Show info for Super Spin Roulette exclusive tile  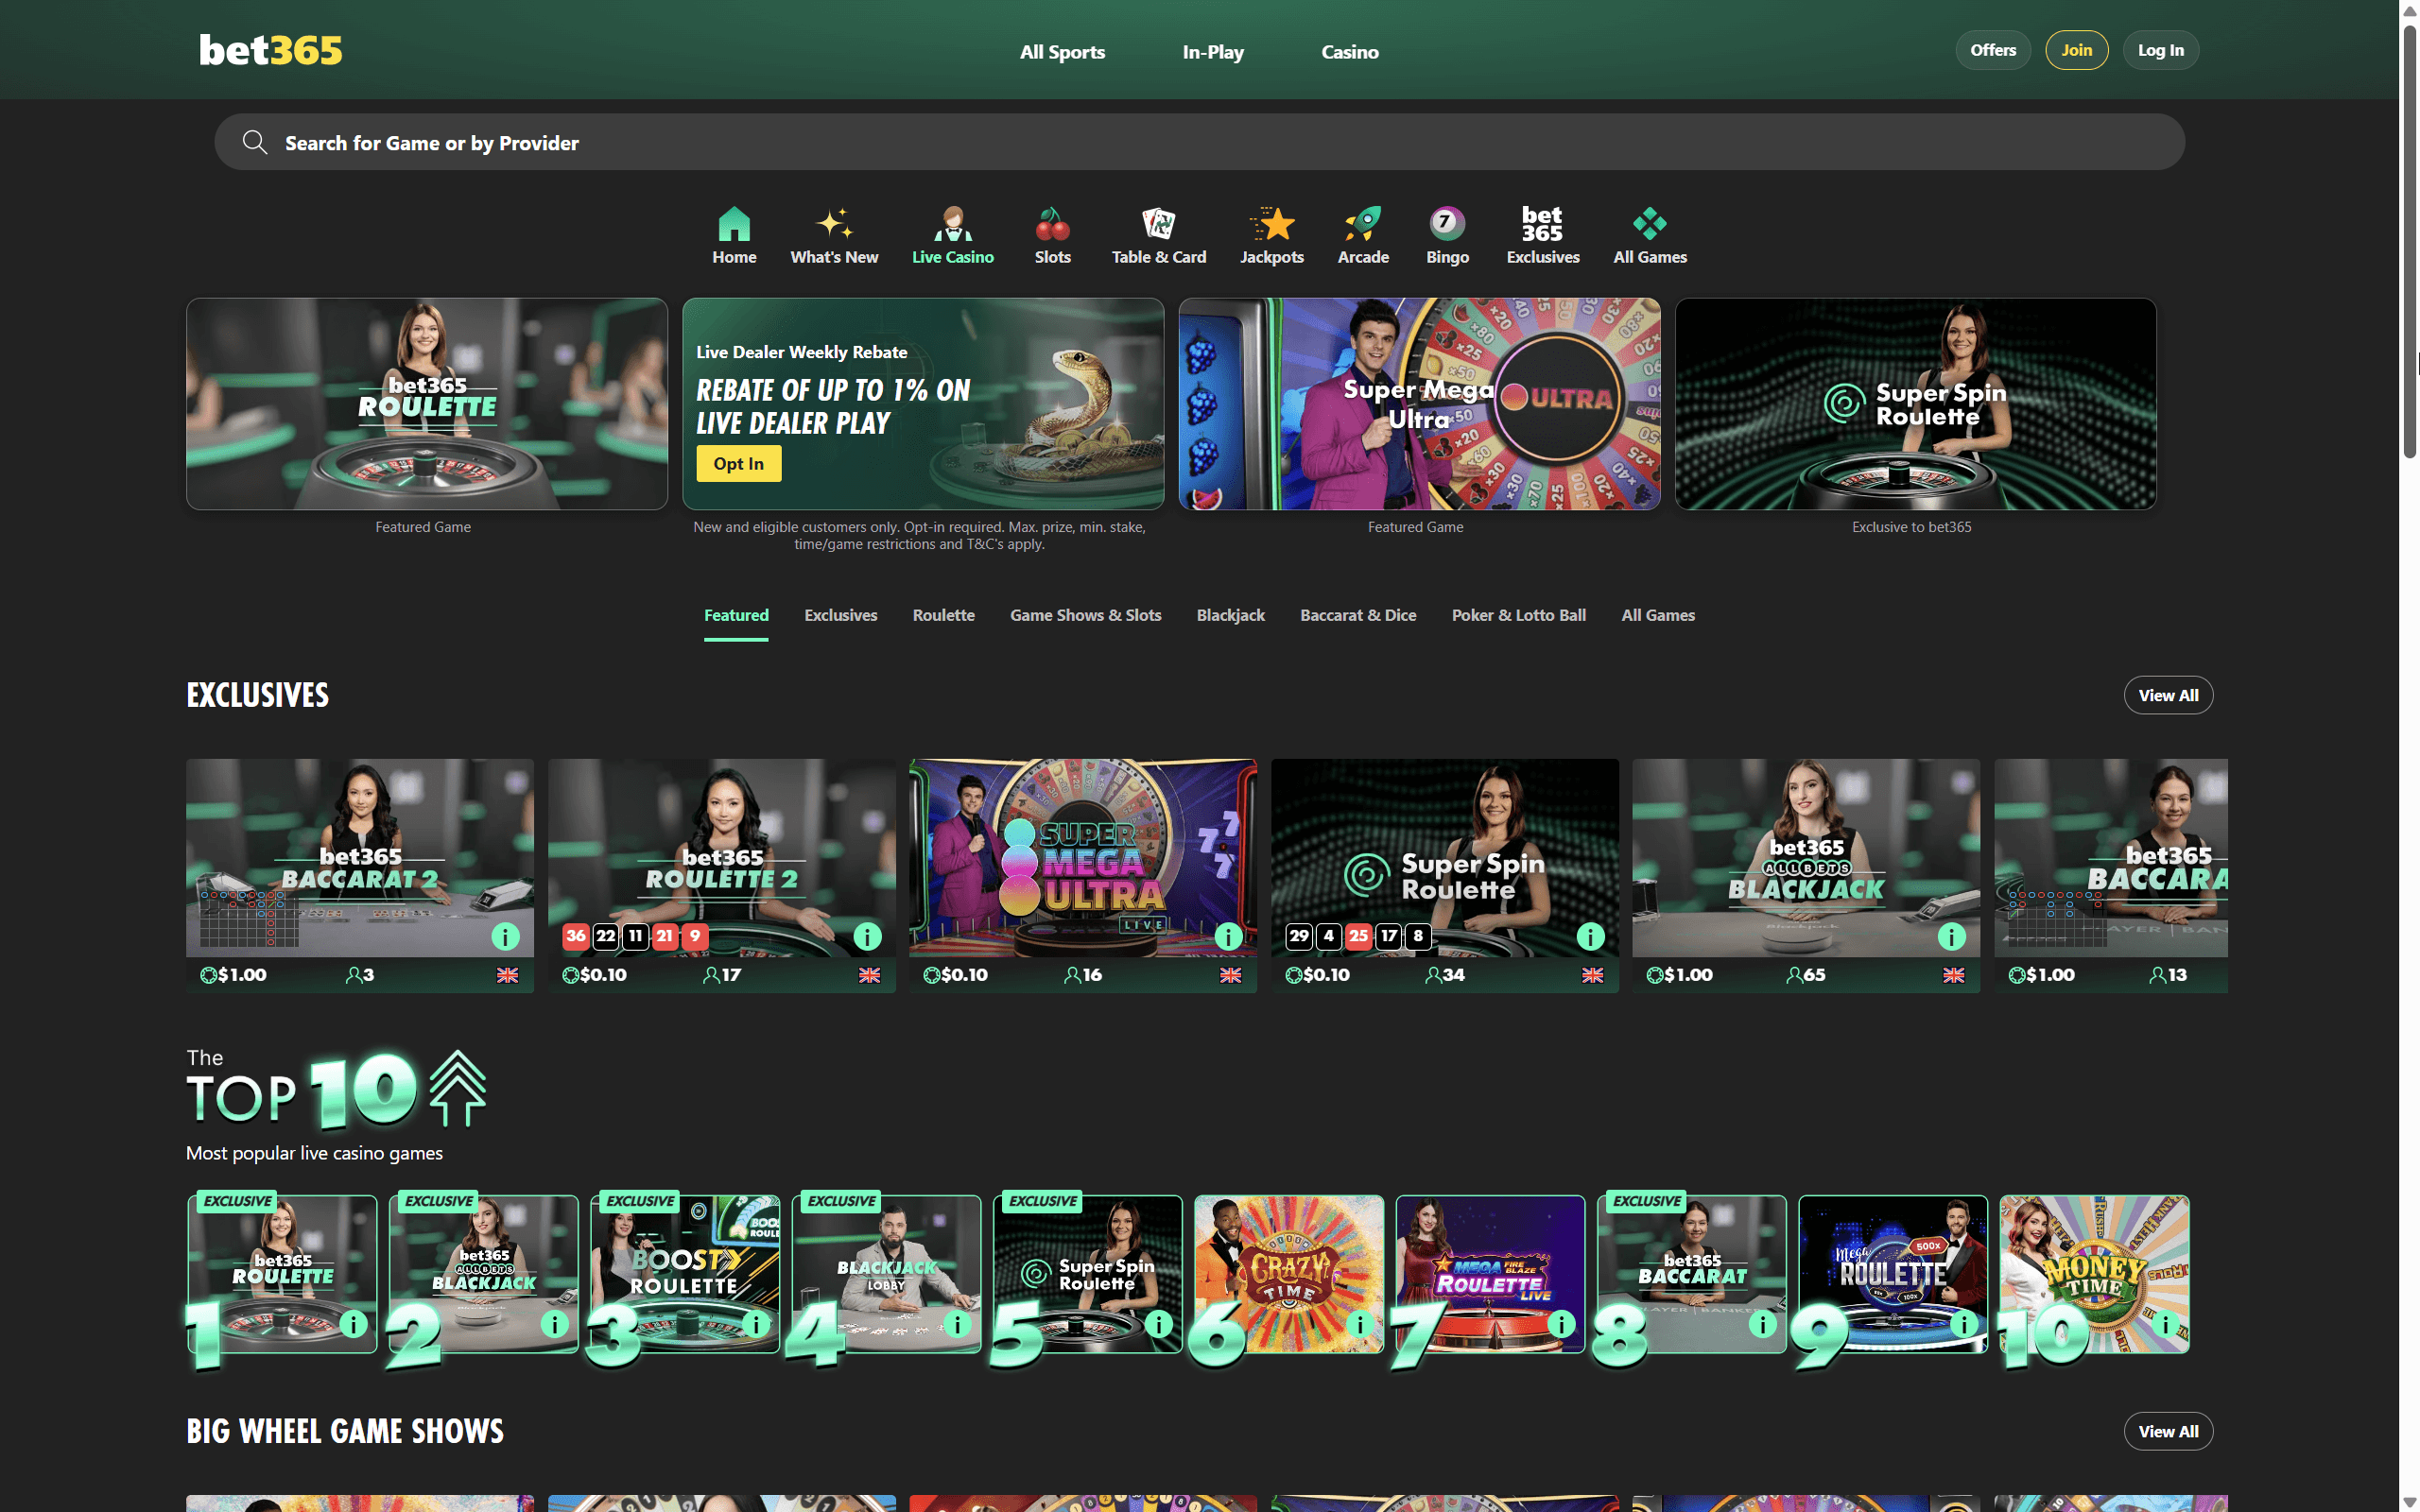[x=1590, y=936]
